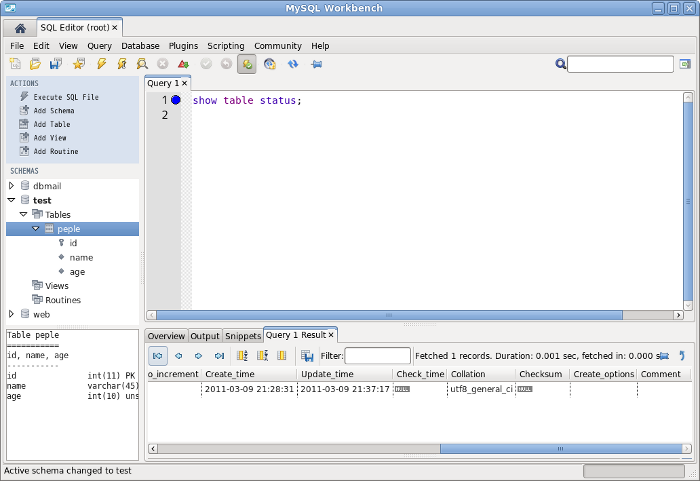This screenshot has width=700, height=481.
Task: Click the grayed-out stop query icon
Action: 162,64
